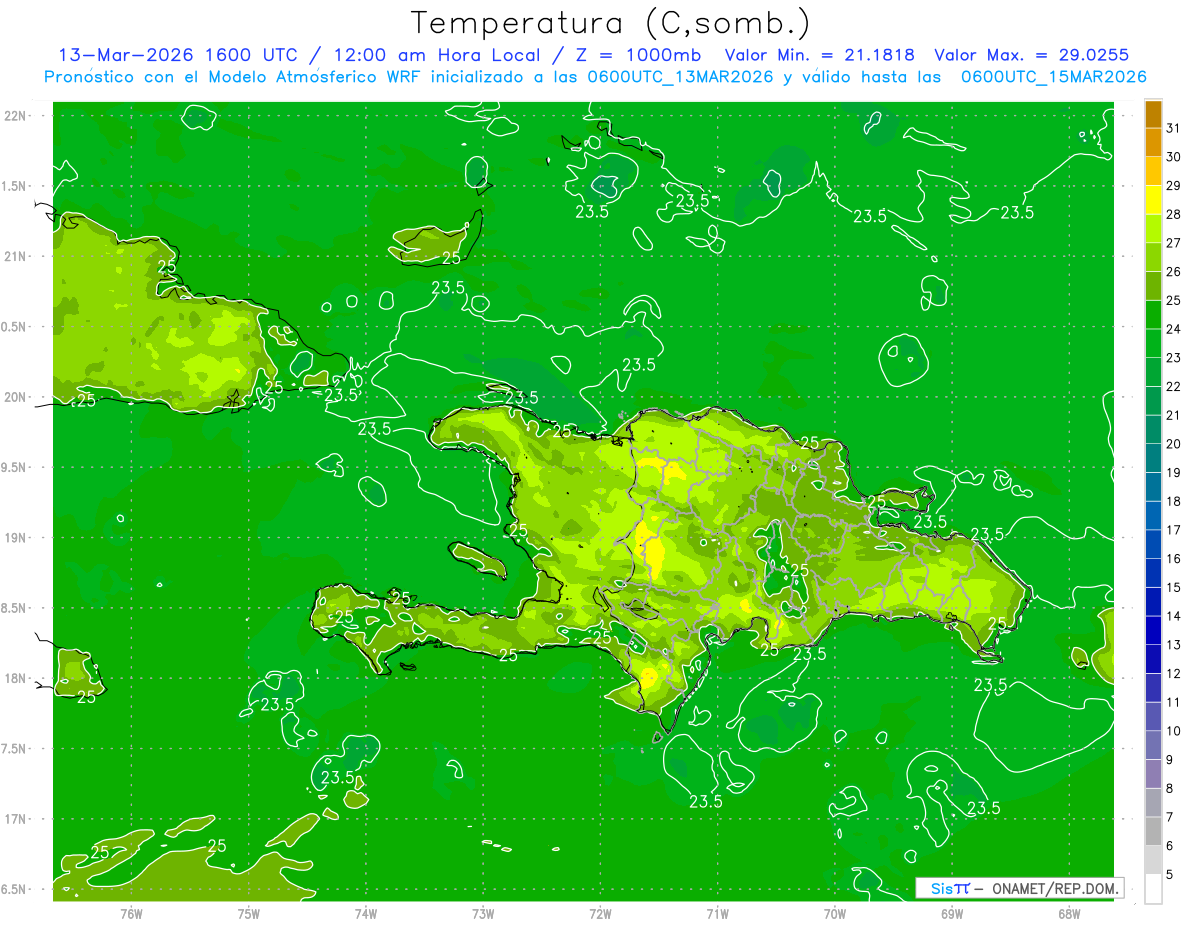Click the legend value '30'
The width and height of the screenshot is (1200, 927).
click(x=1174, y=157)
